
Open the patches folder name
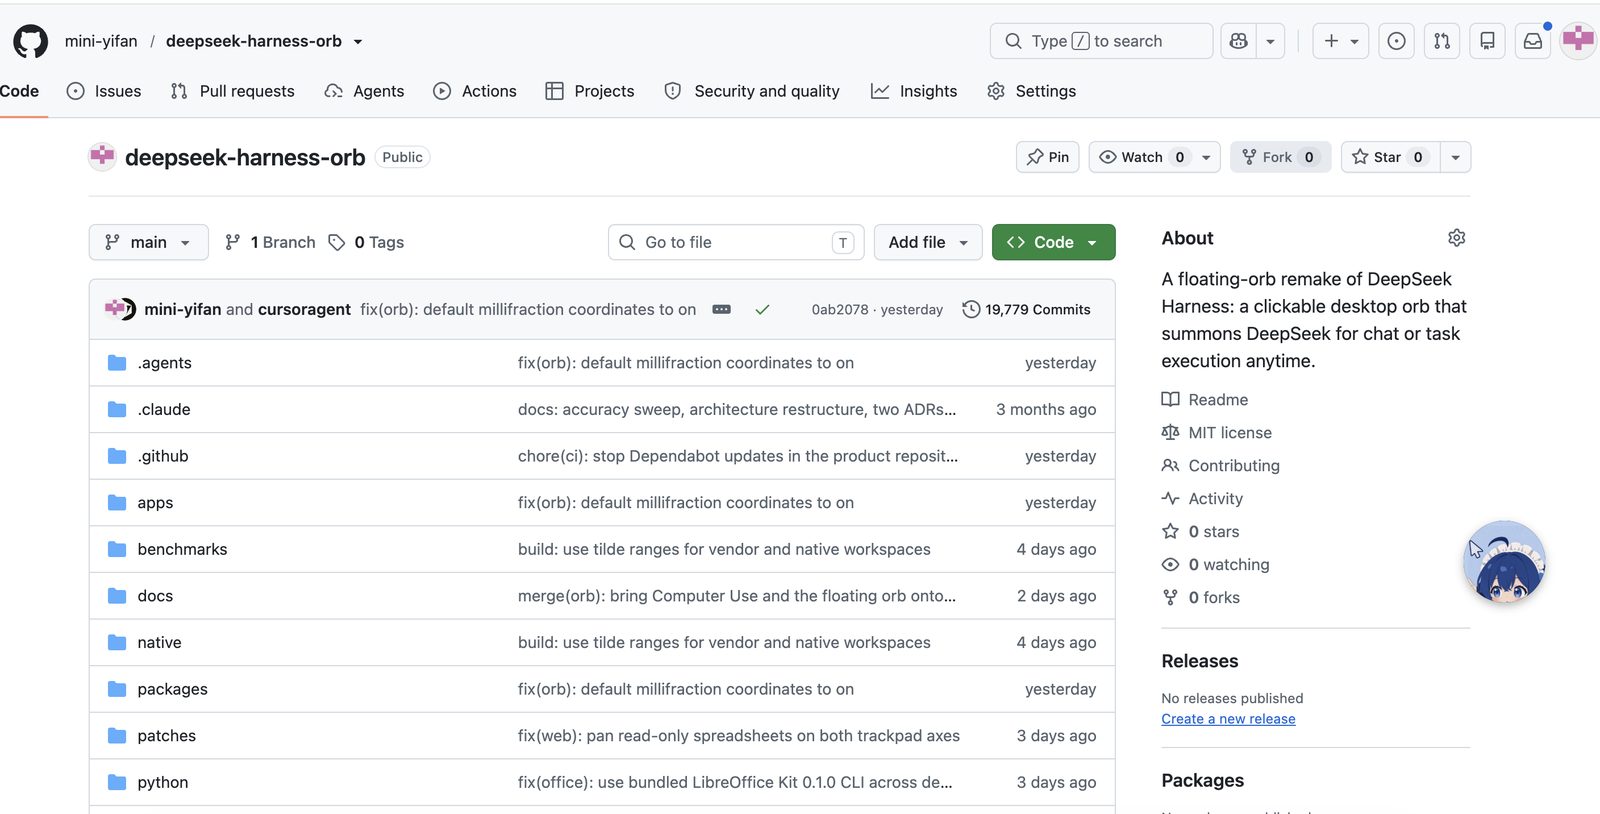click(x=166, y=736)
